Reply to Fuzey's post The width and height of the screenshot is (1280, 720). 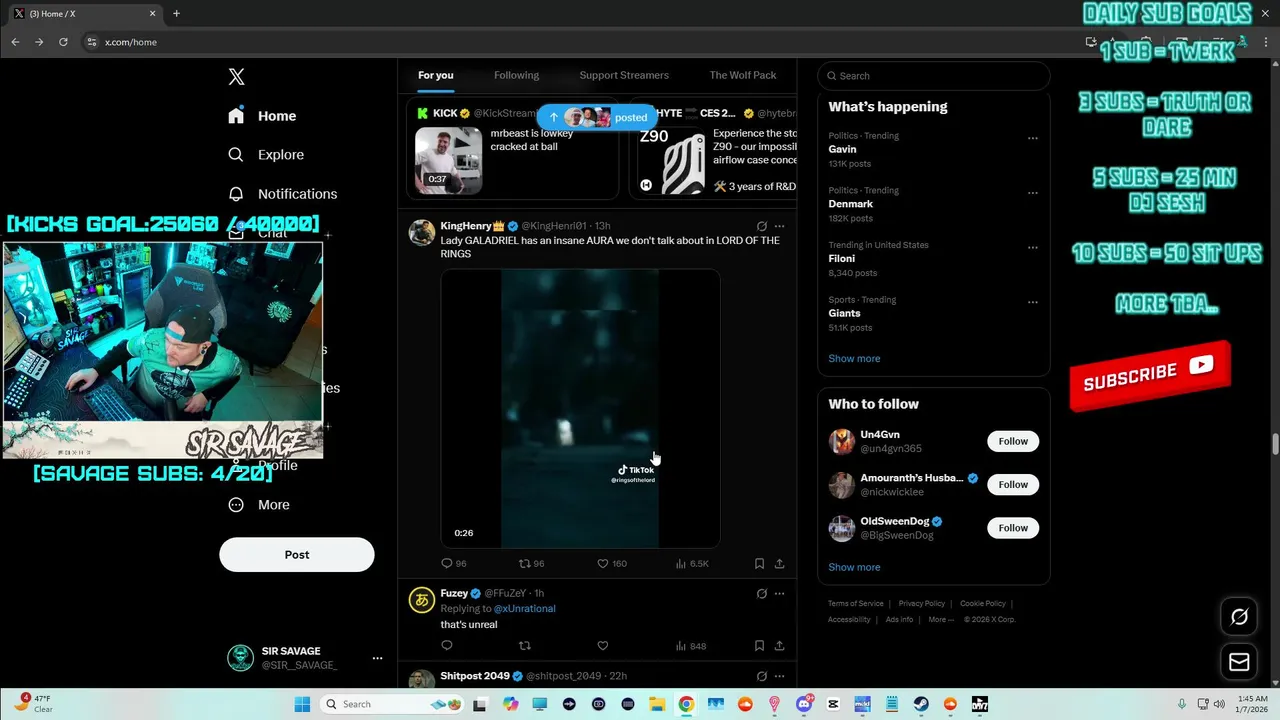coord(447,646)
